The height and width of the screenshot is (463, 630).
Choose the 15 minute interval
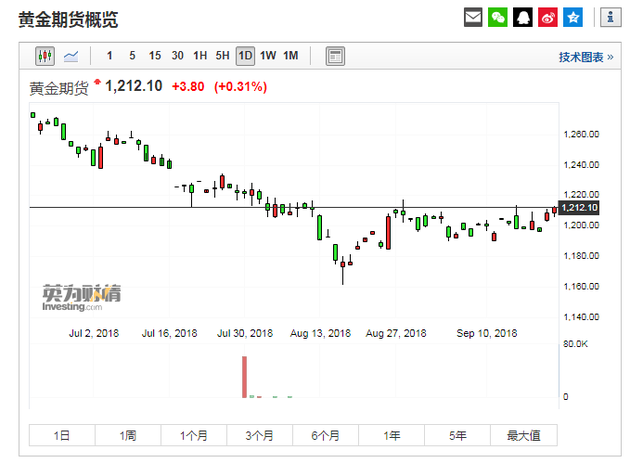[x=154, y=56]
